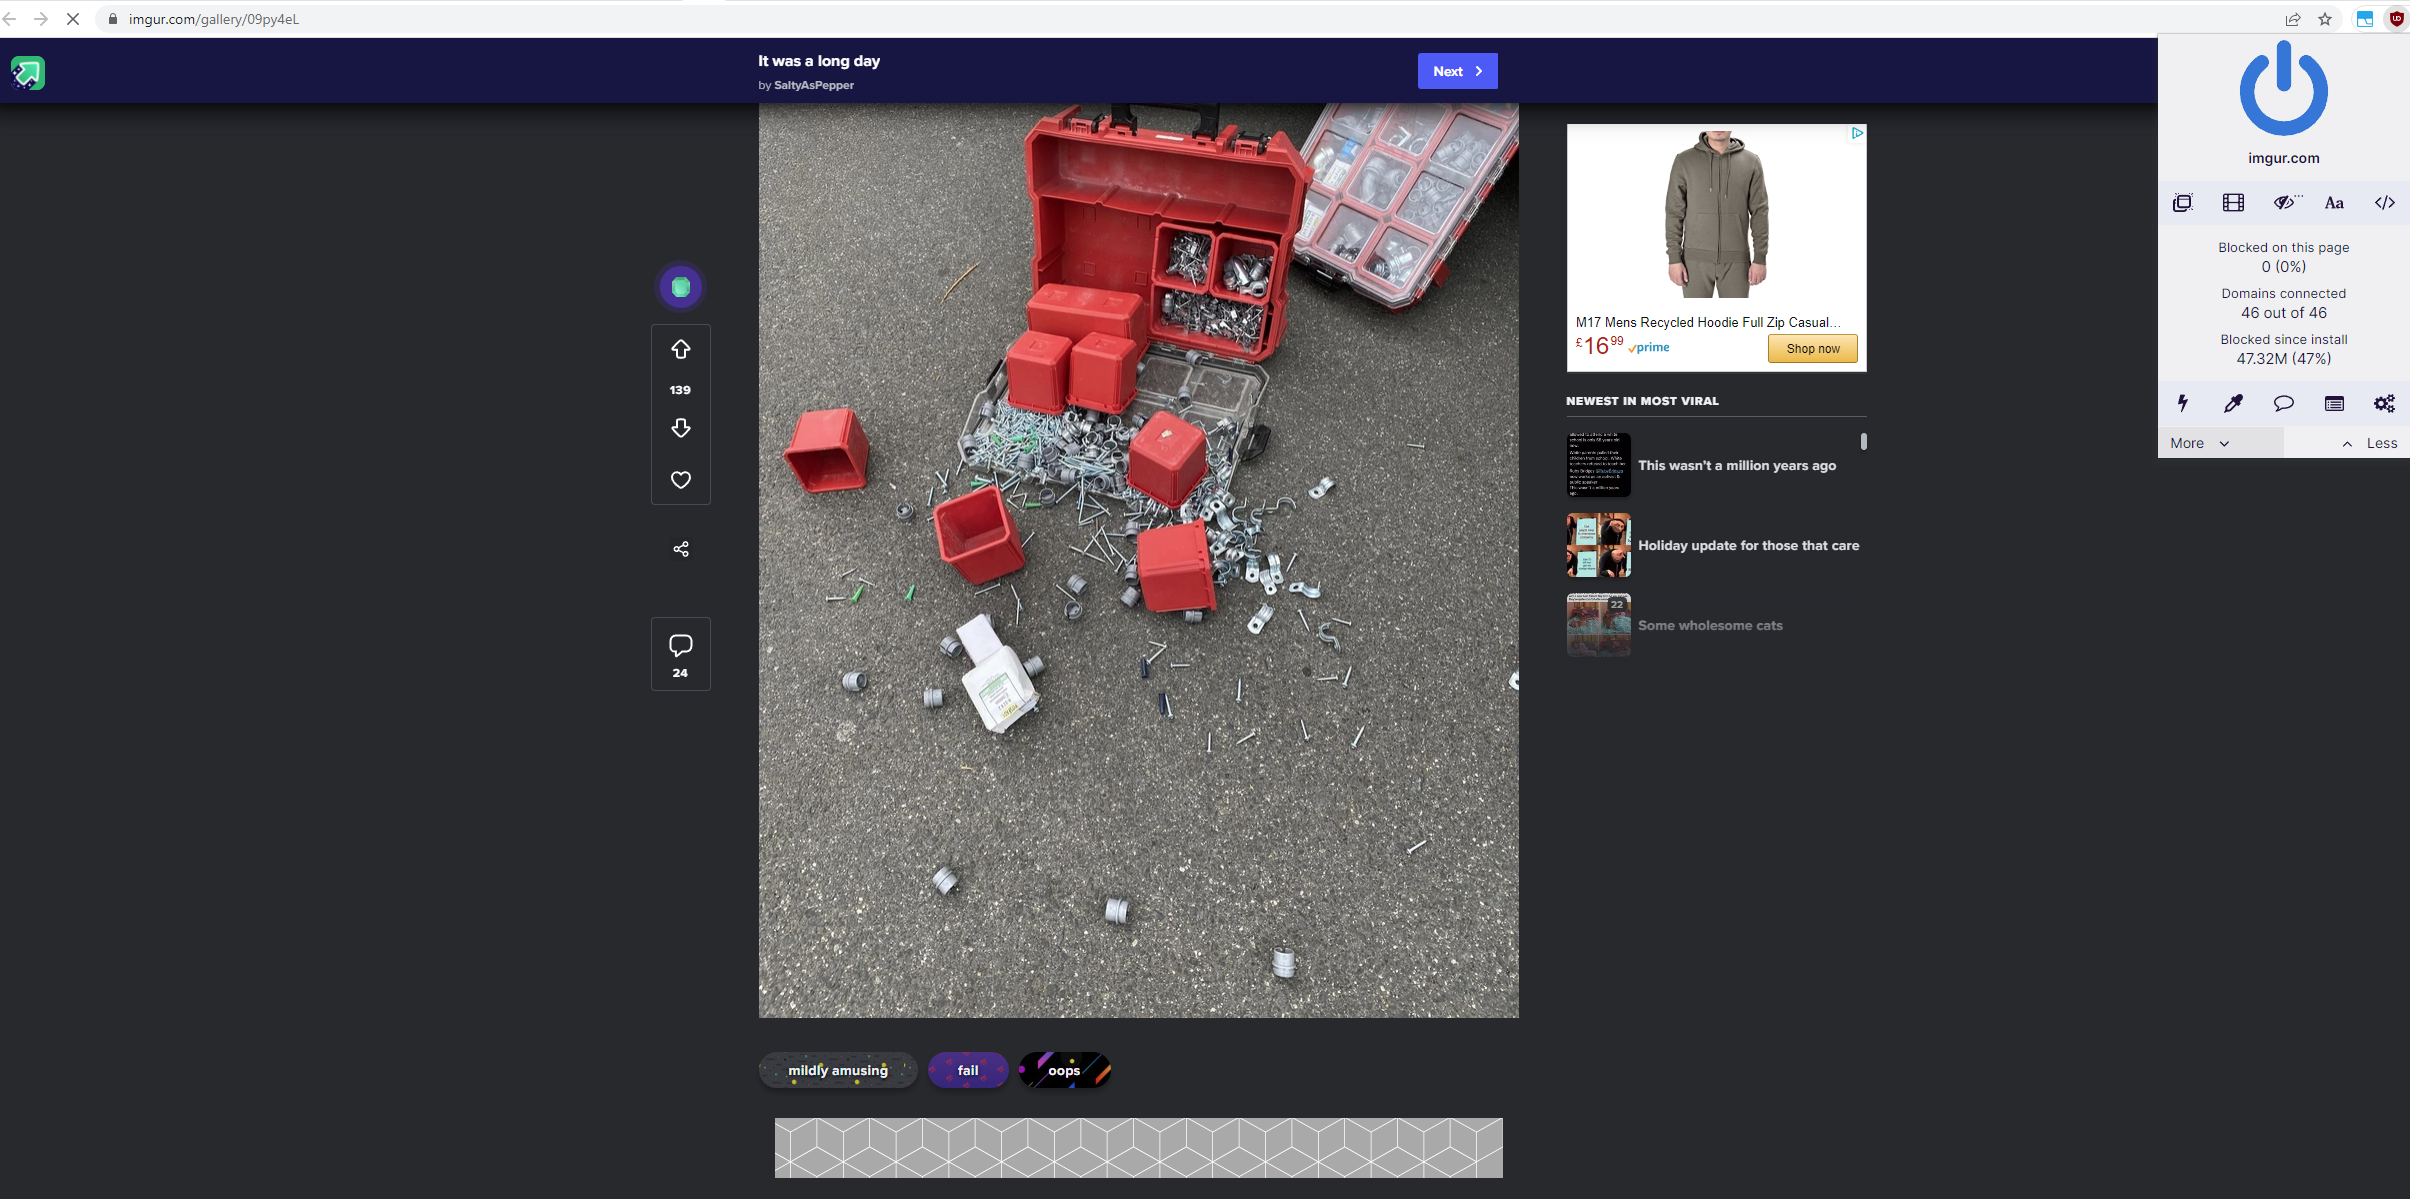Select the mildly amusing tag
2410x1199 pixels.
[838, 1069]
